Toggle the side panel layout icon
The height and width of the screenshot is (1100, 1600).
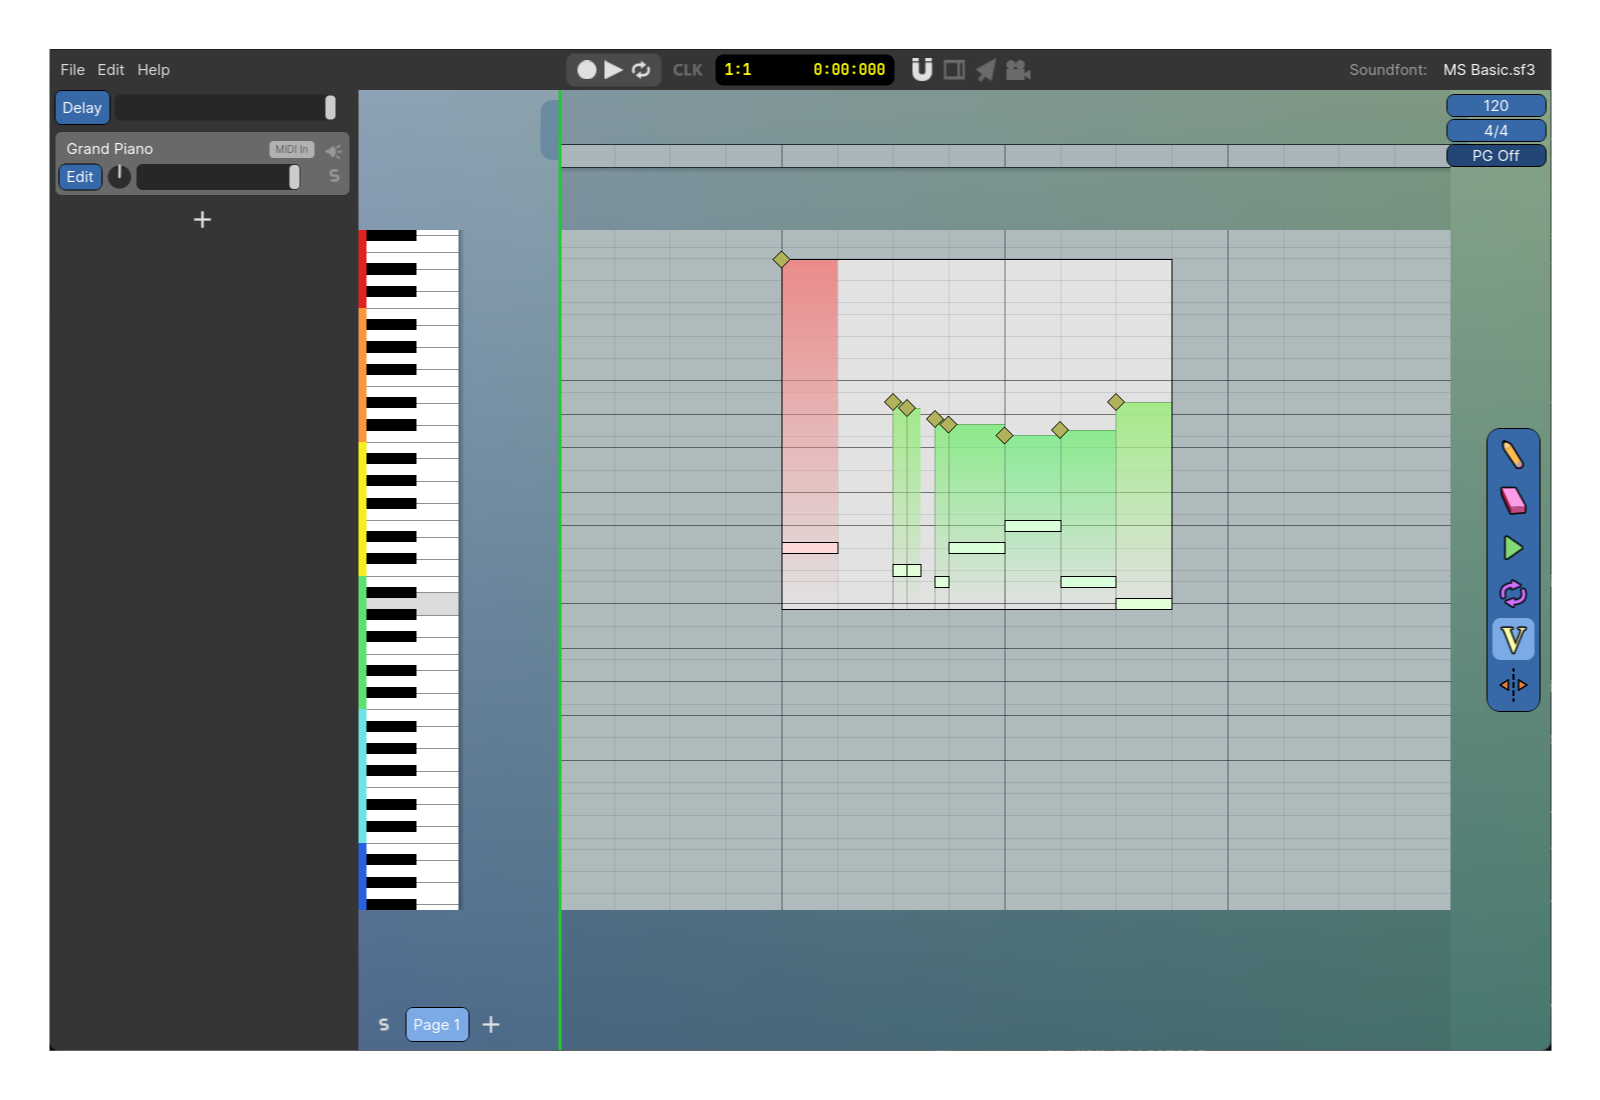(954, 70)
